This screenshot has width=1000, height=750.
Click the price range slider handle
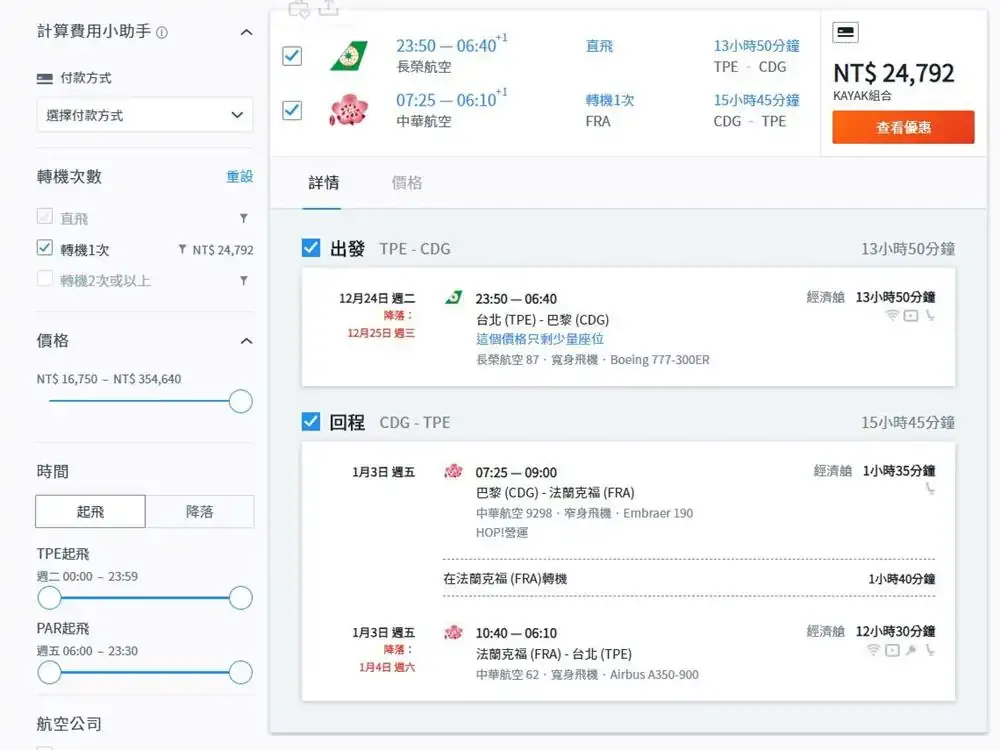pyautogui.click(x=240, y=401)
